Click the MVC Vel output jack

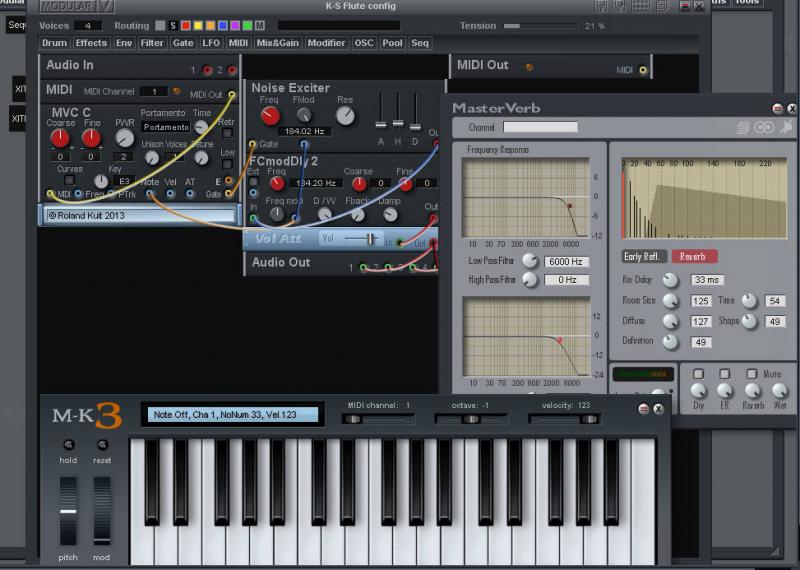point(170,194)
